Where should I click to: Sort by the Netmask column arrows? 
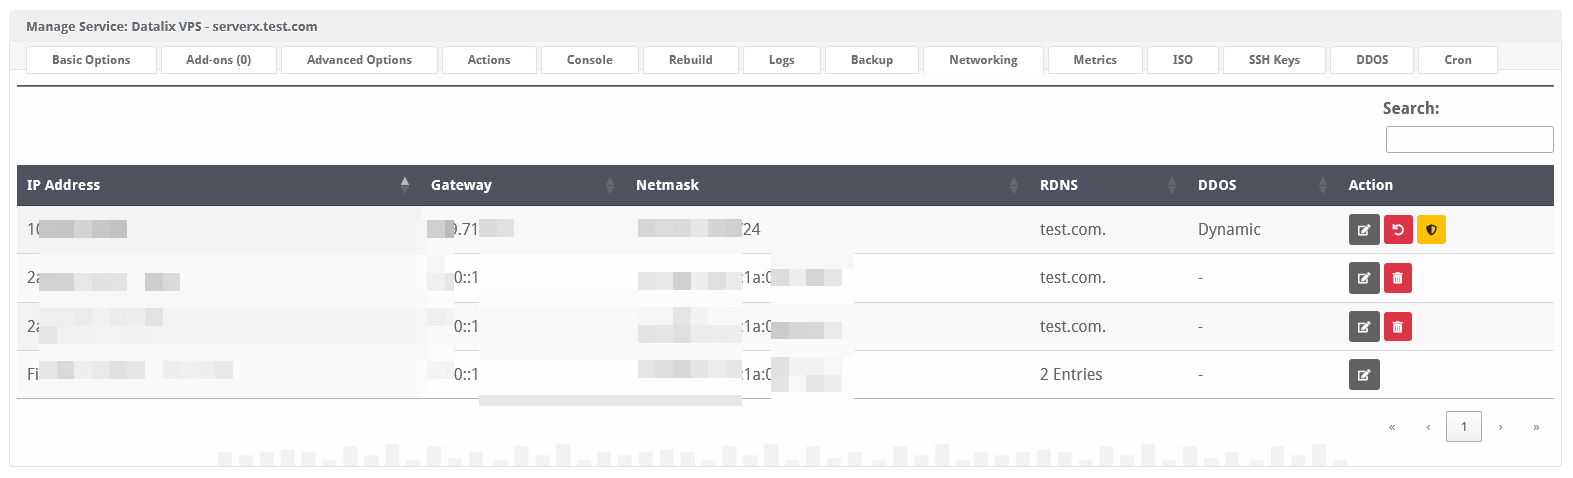[x=1014, y=185]
